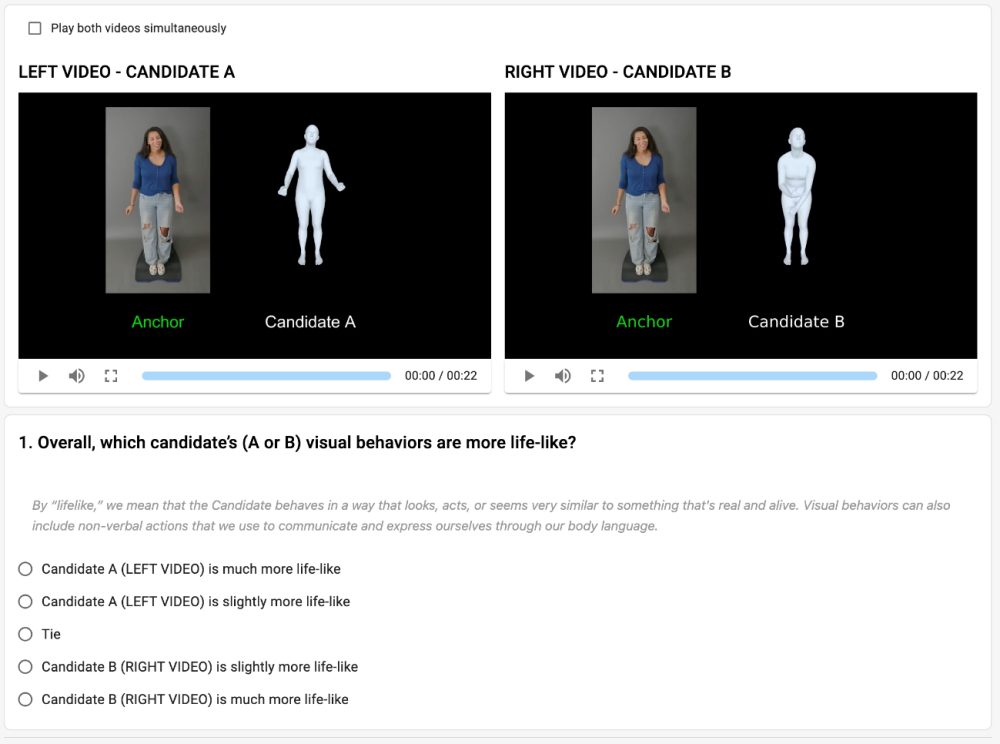Image resolution: width=1000 pixels, height=744 pixels.
Task: Select 'Candidate B is slightly more life-like'
Action: (26, 667)
